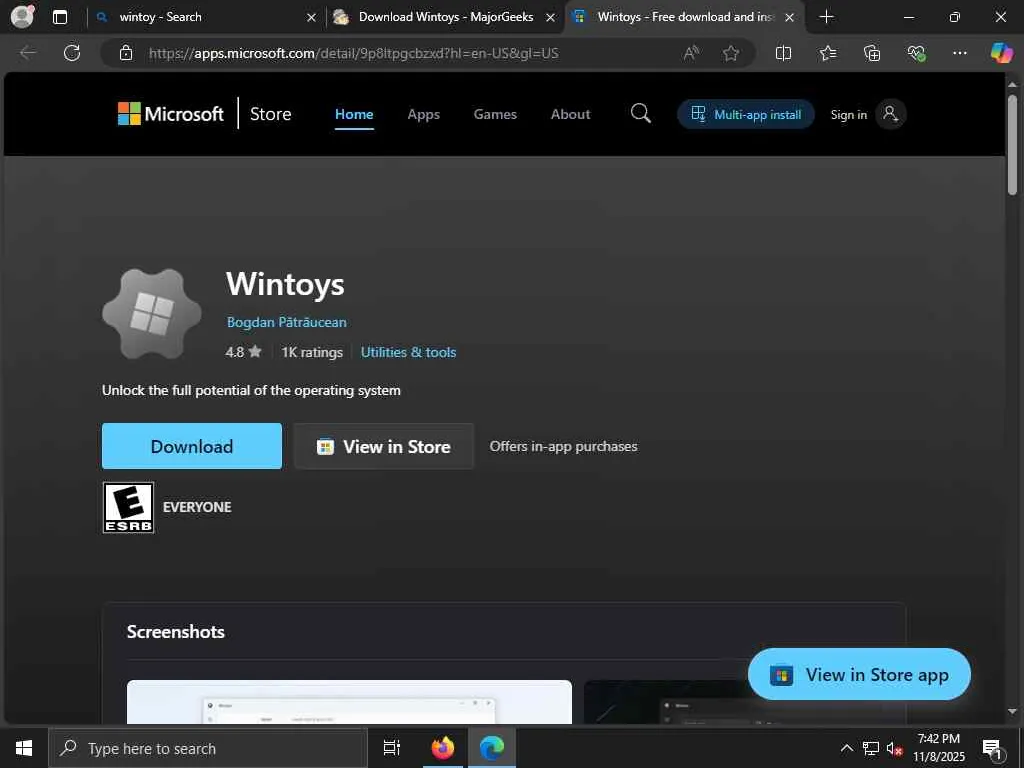Open the Favorites list

(x=828, y=53)
